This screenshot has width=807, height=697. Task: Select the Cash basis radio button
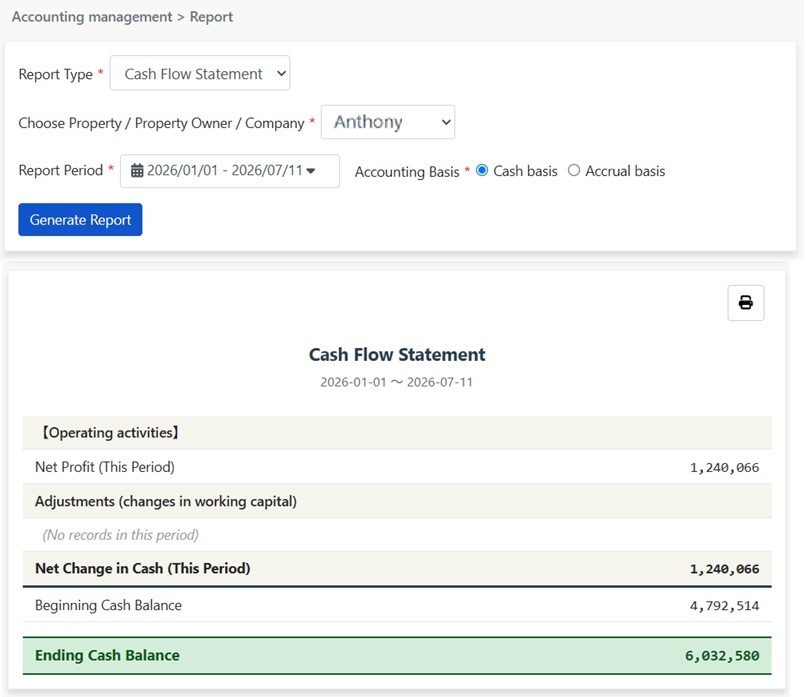pyautogui.click(x=482, y=170)
